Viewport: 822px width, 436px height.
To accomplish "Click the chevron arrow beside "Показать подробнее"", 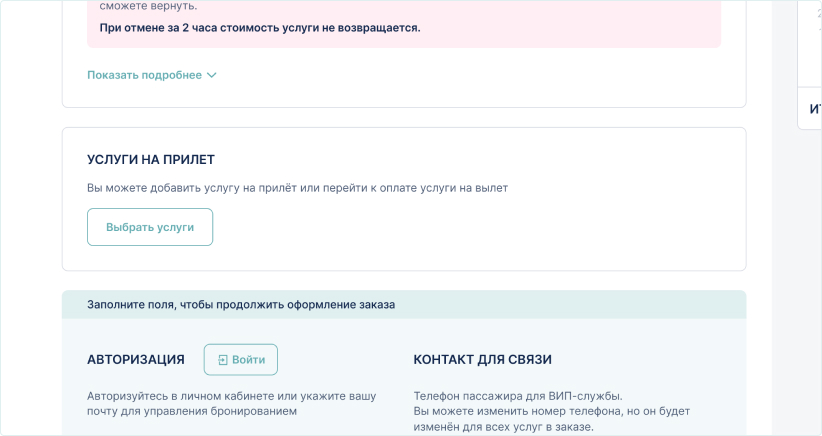I will (x=211, y=75).
